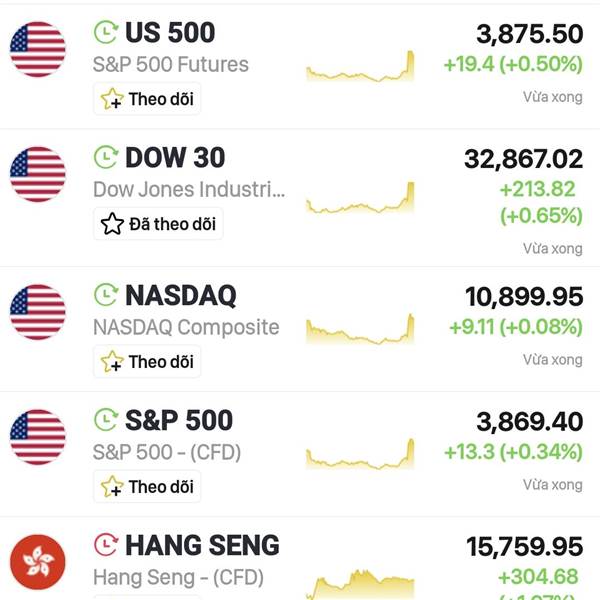Screen dimensions: 600x600
Task: Open S&P 500 Futures subtitle link
Action: (171, 64)
